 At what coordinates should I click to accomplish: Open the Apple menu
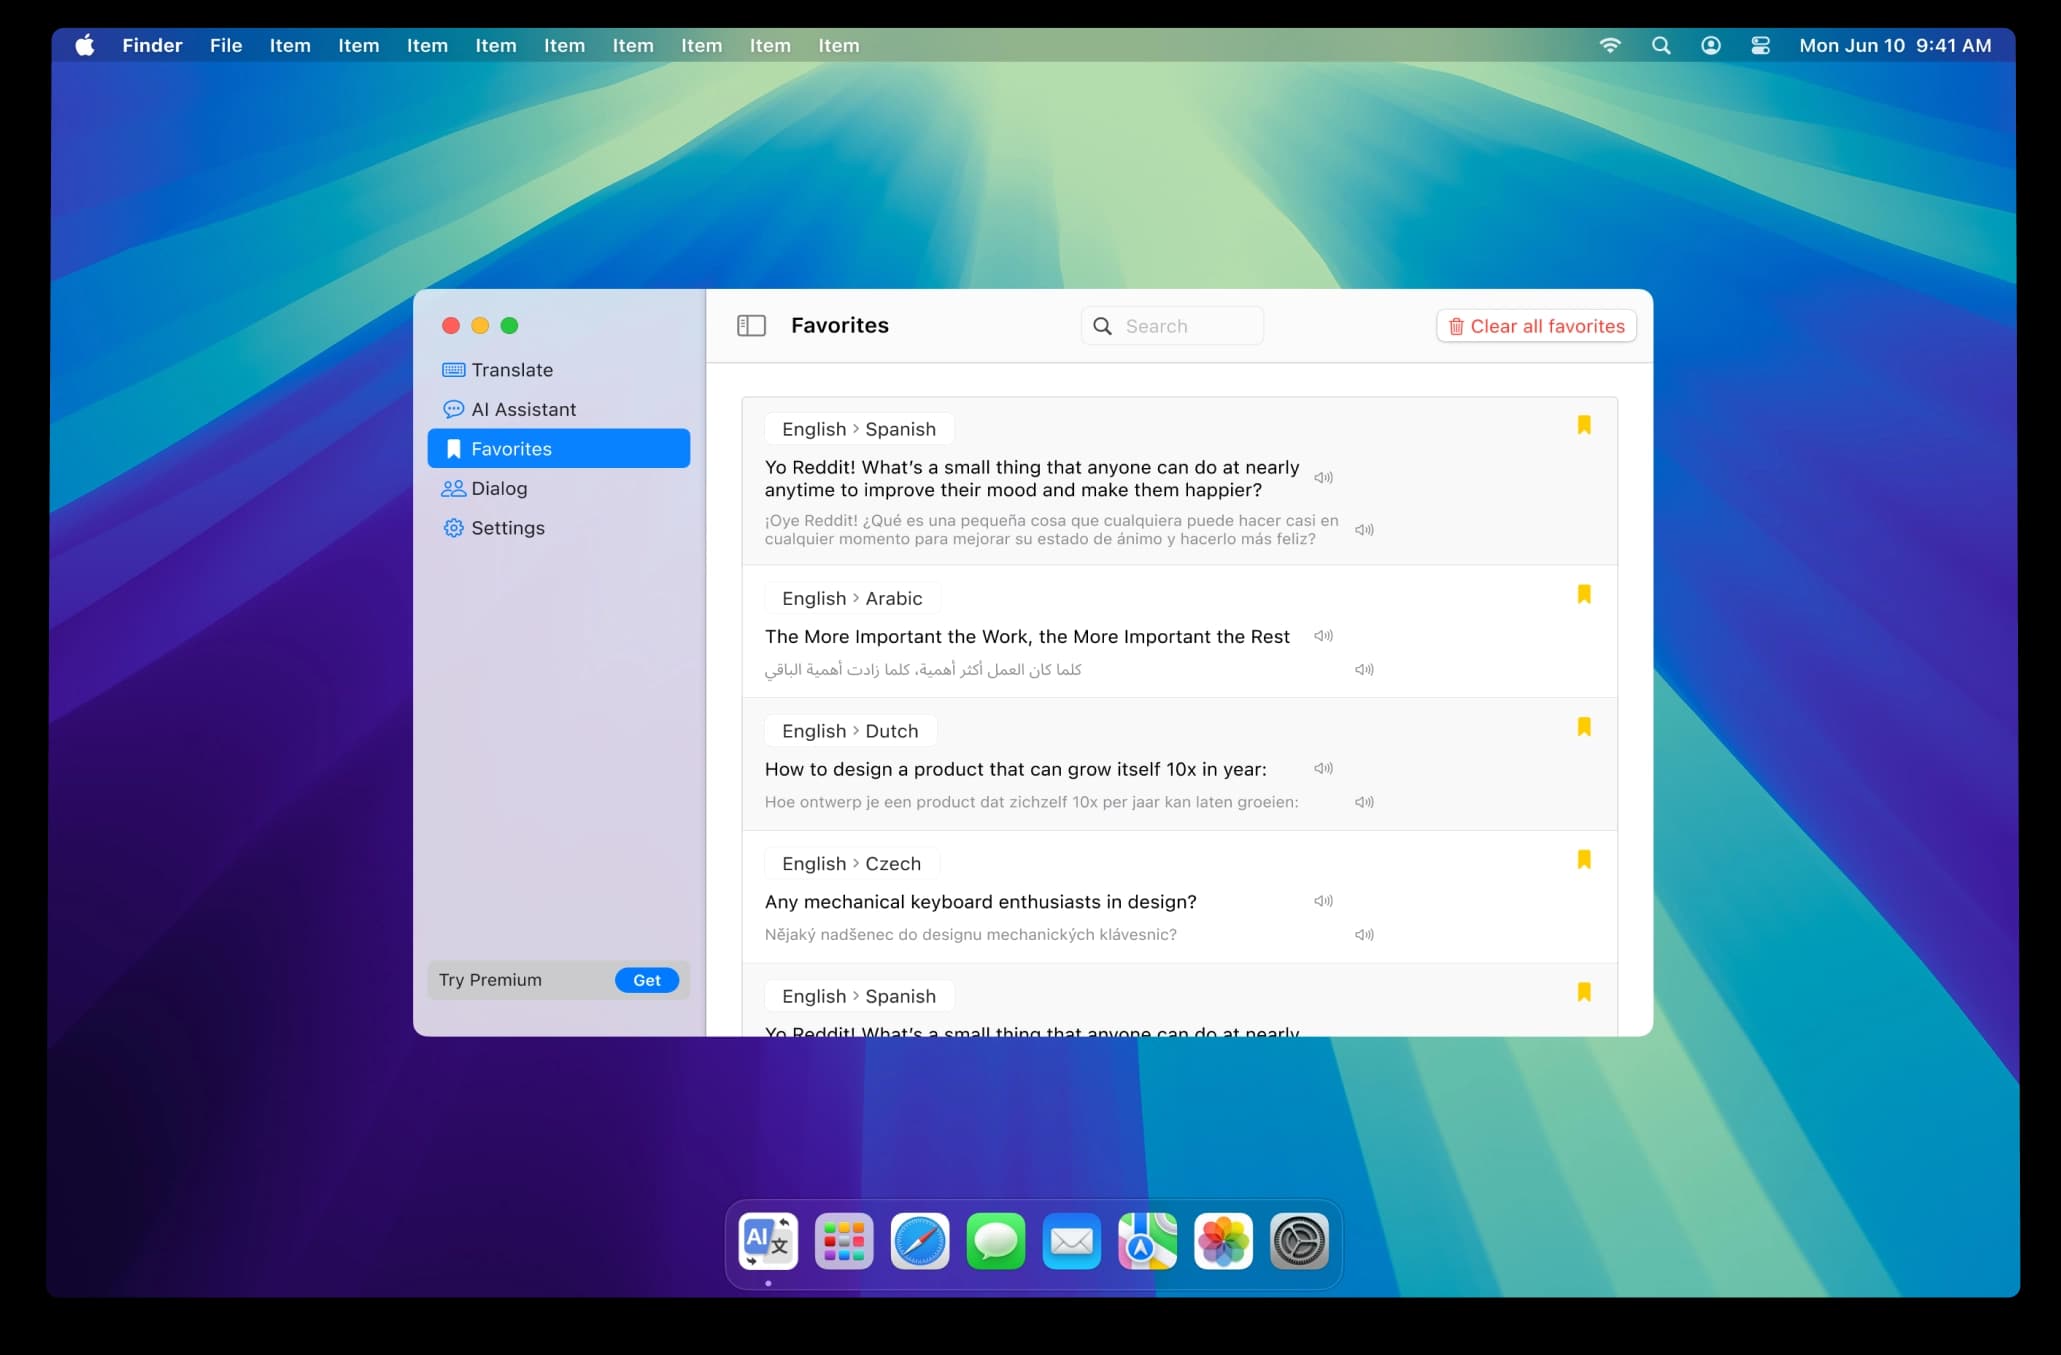coord(85,45)
